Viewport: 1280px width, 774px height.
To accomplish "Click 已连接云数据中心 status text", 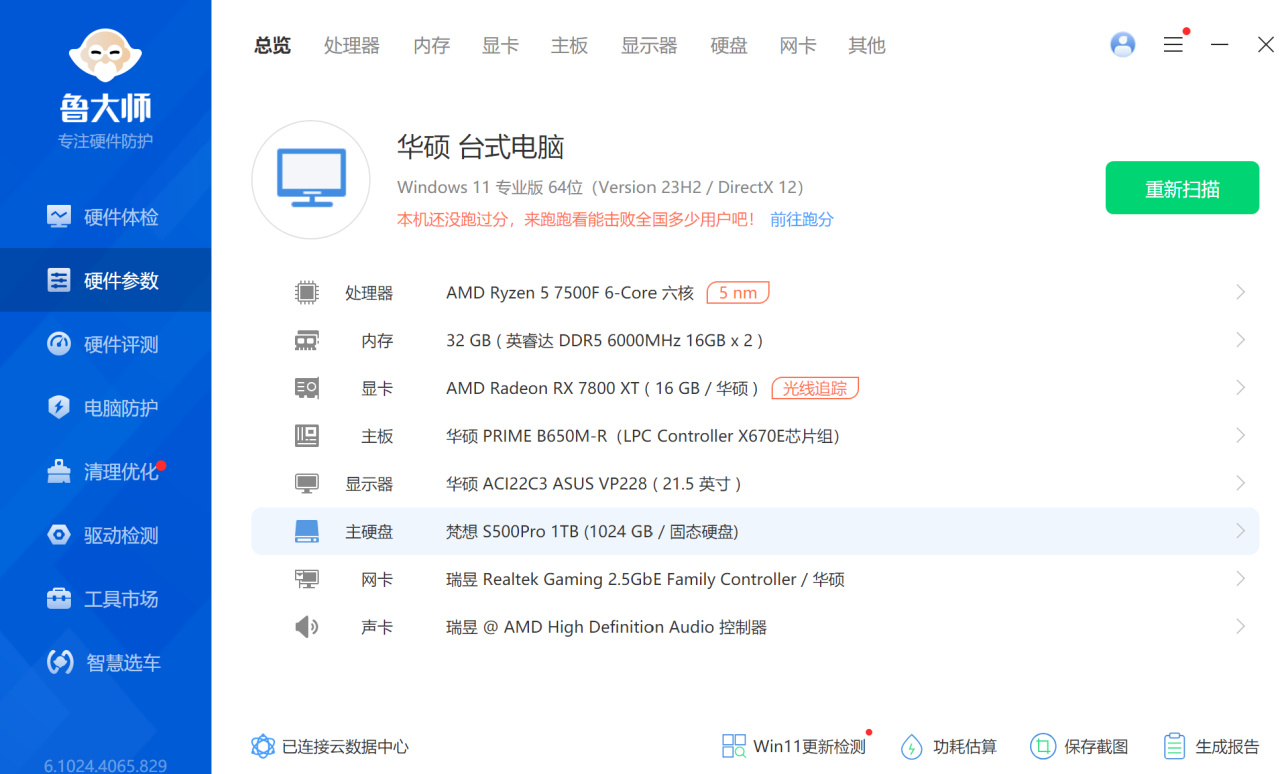I will click(x=345, y=746).
